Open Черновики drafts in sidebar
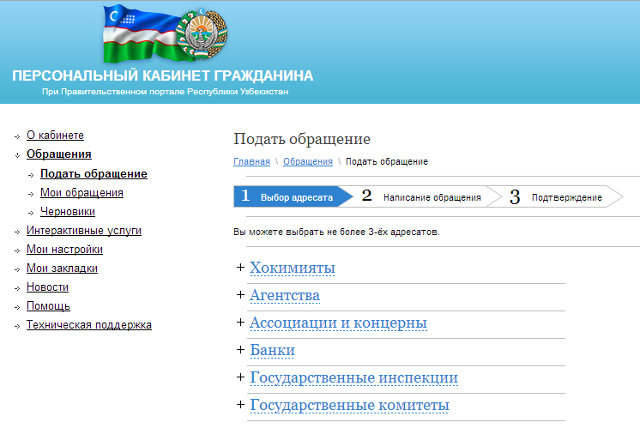Viewport: 640px width, 427px height. [x=68, y=212]
